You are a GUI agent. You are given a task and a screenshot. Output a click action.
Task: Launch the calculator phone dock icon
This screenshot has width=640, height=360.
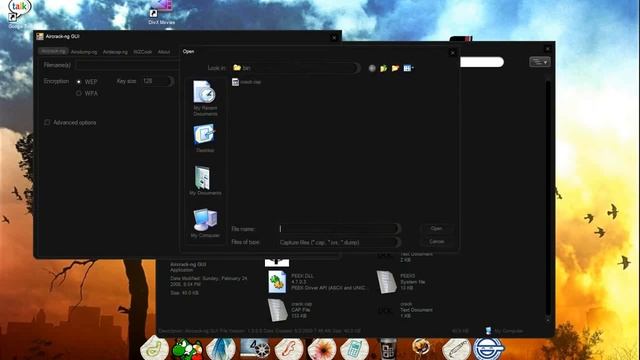click(x=354, y=349)
